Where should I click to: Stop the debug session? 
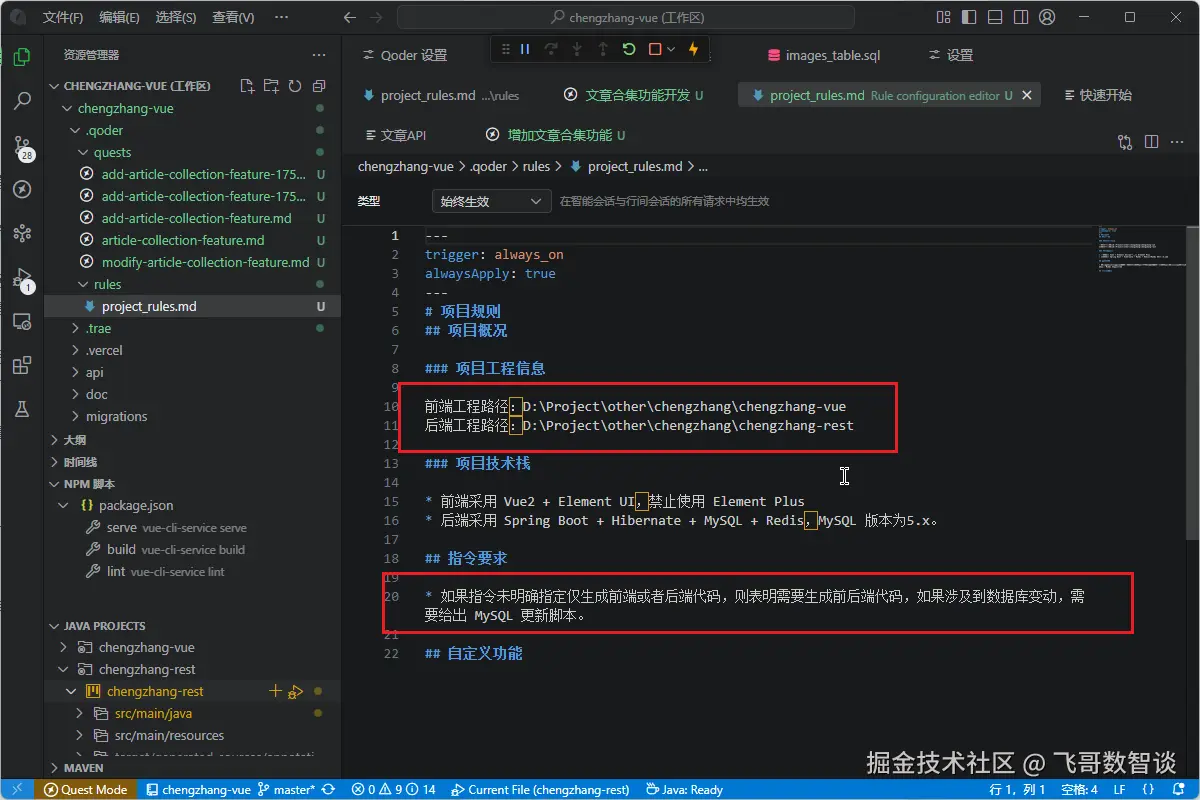[655, 49]
